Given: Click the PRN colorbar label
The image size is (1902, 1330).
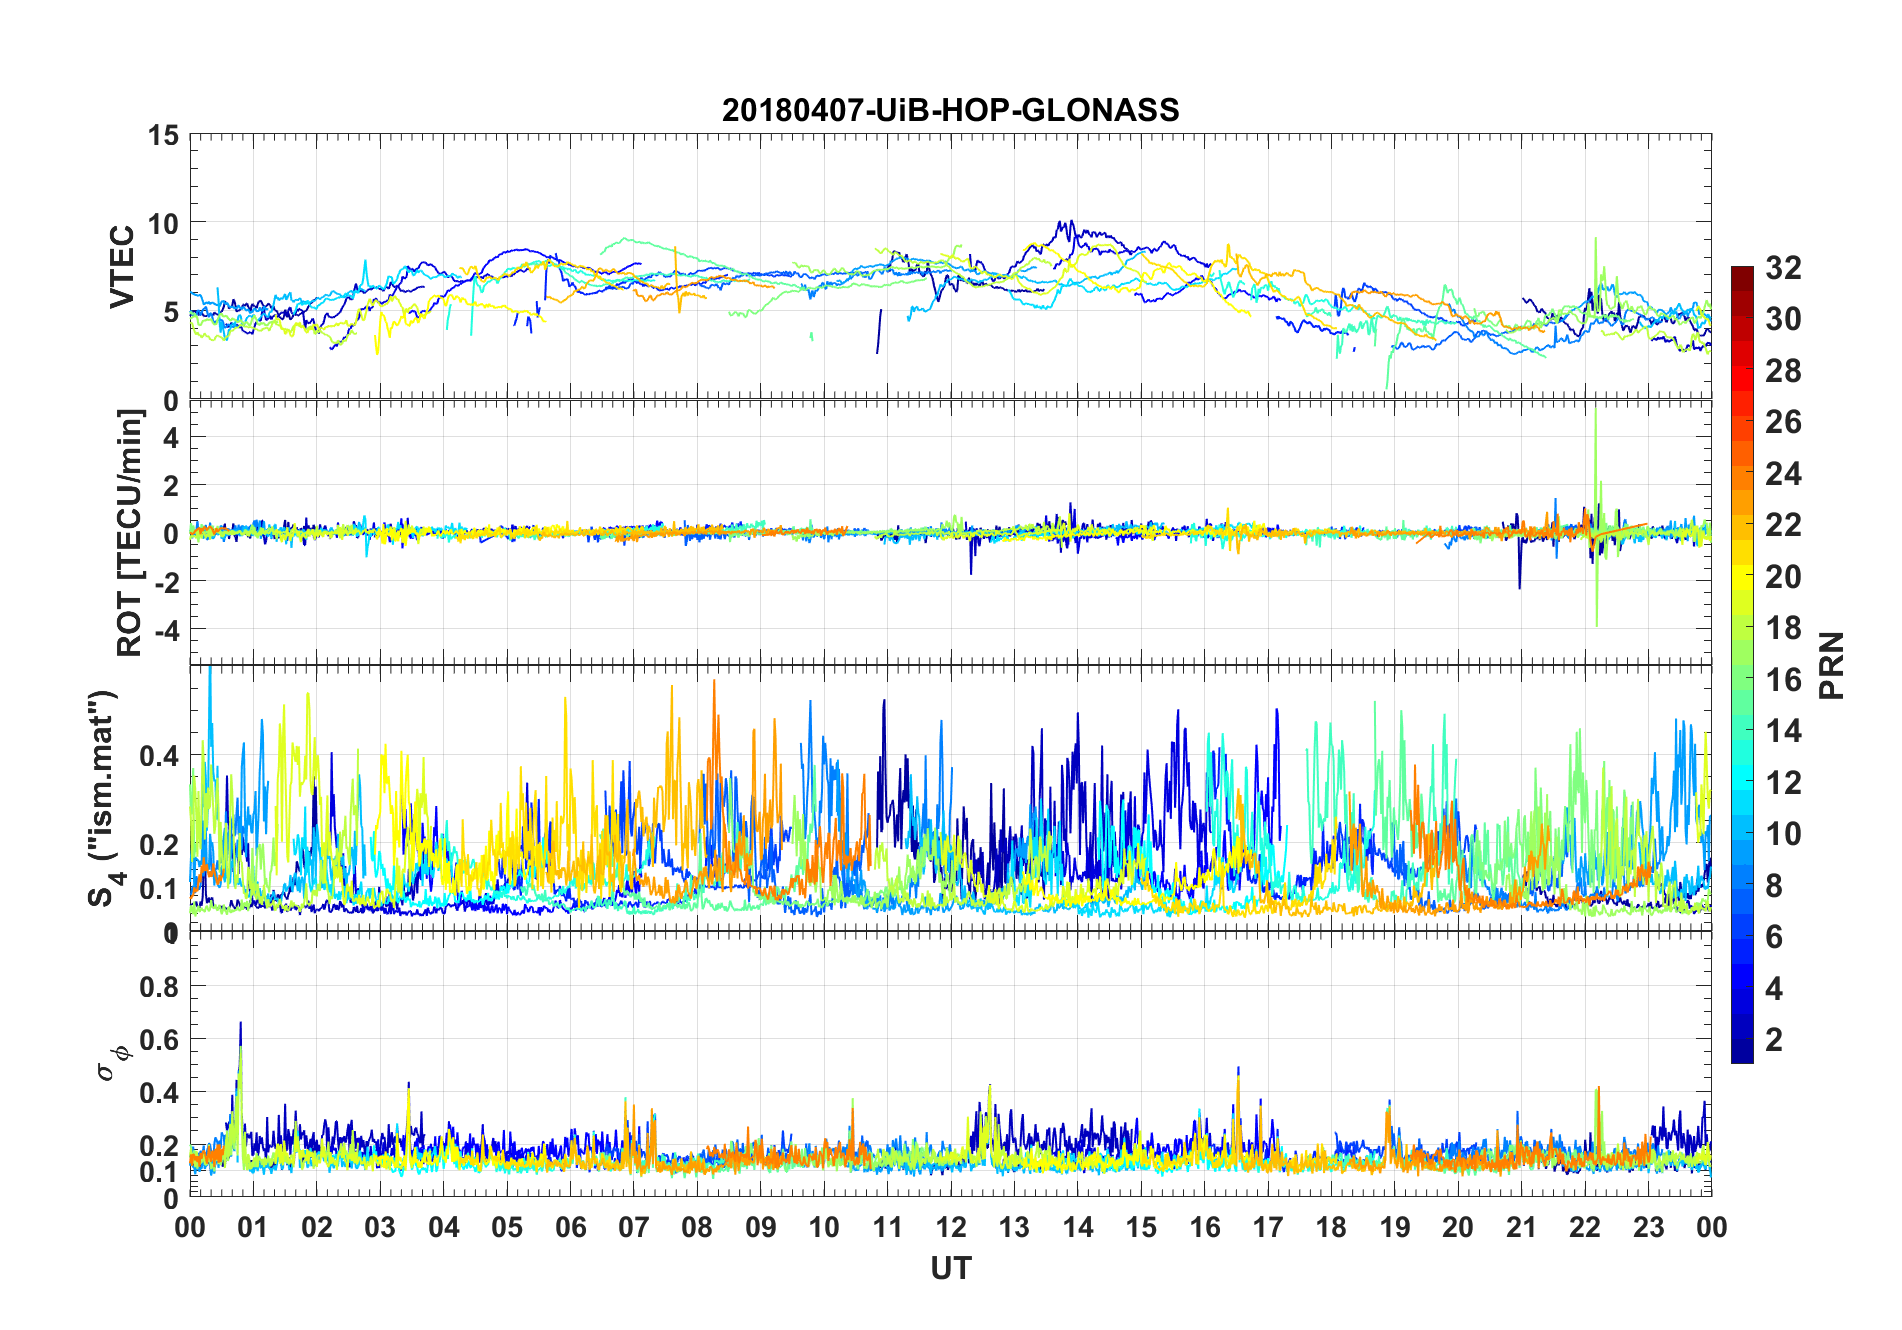Looking at the screenshot, I should pos(1832,666).
